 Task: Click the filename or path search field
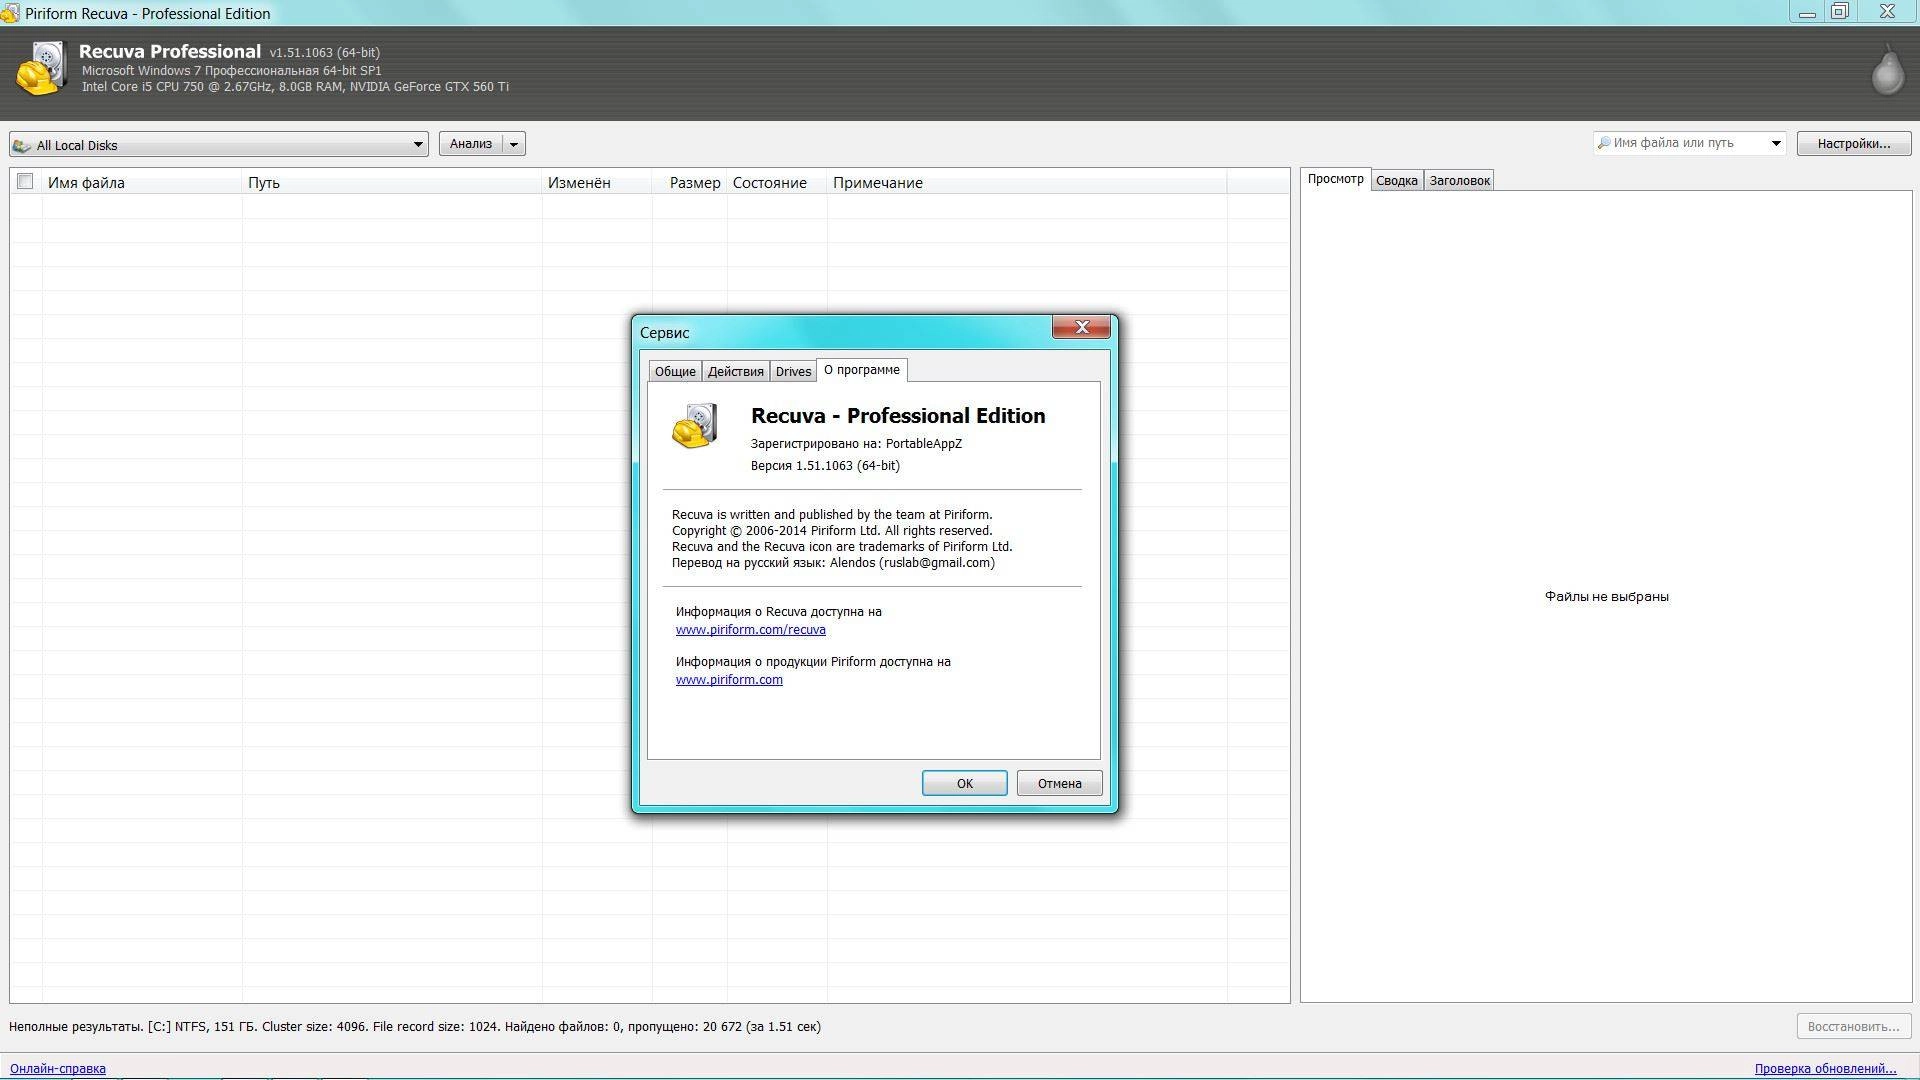pyautogui.click(x=1688, y=143)
